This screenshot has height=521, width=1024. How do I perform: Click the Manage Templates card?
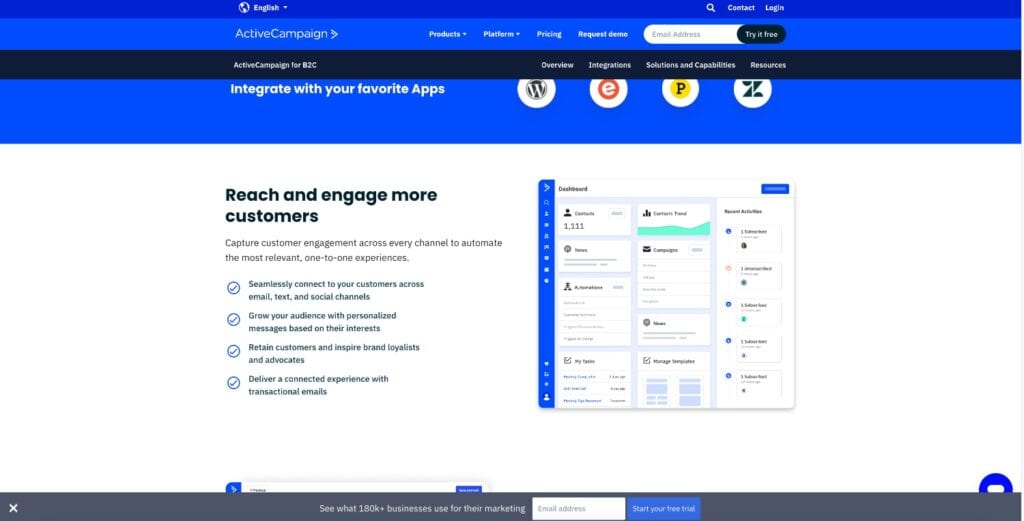673,380
